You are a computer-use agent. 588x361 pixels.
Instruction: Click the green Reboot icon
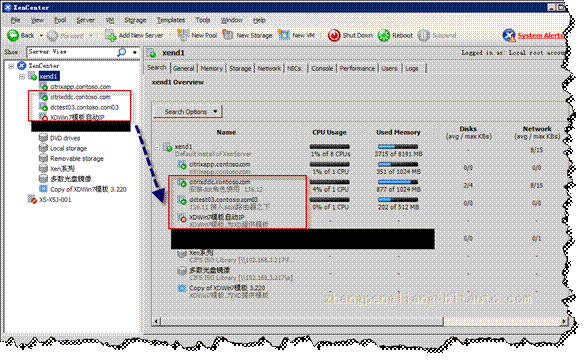tap(384, 36)
